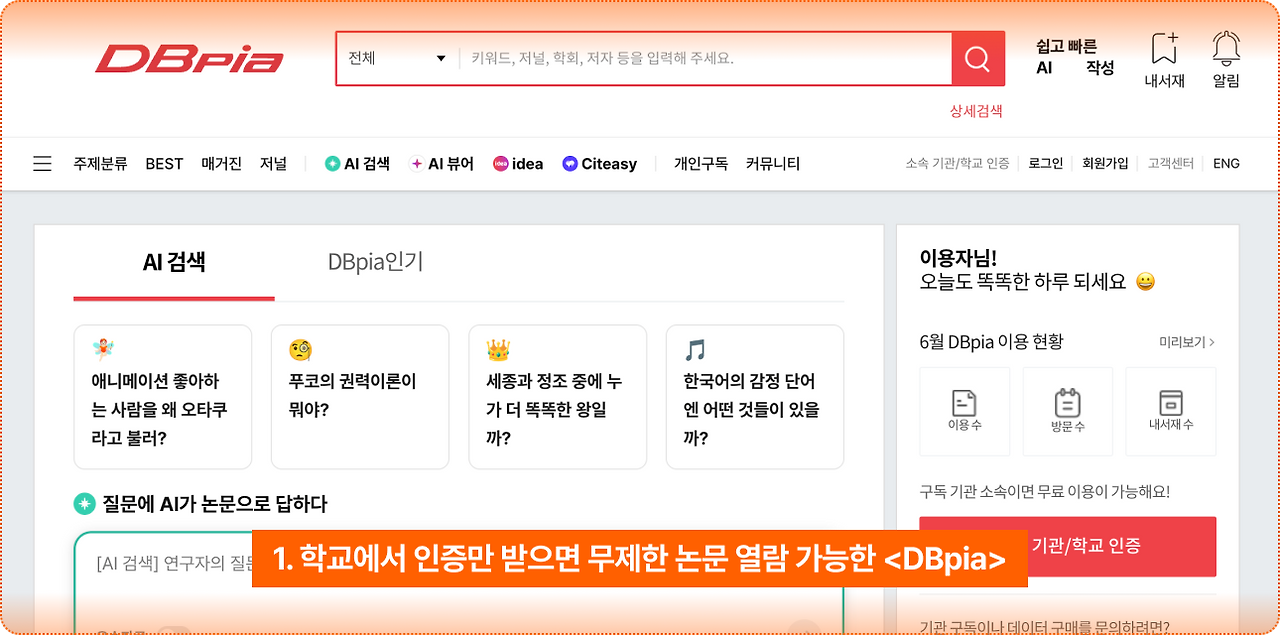1280x635 pixels.
Task: Open 미리보기 with its chevron
Action: (x=1187, y=341)
